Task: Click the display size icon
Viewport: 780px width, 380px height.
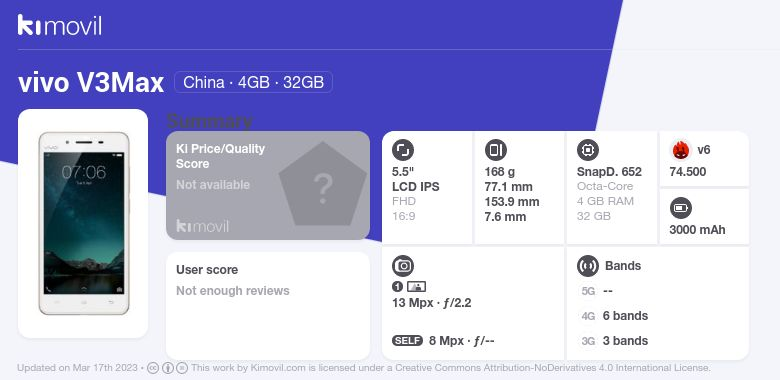Action: 403,150
